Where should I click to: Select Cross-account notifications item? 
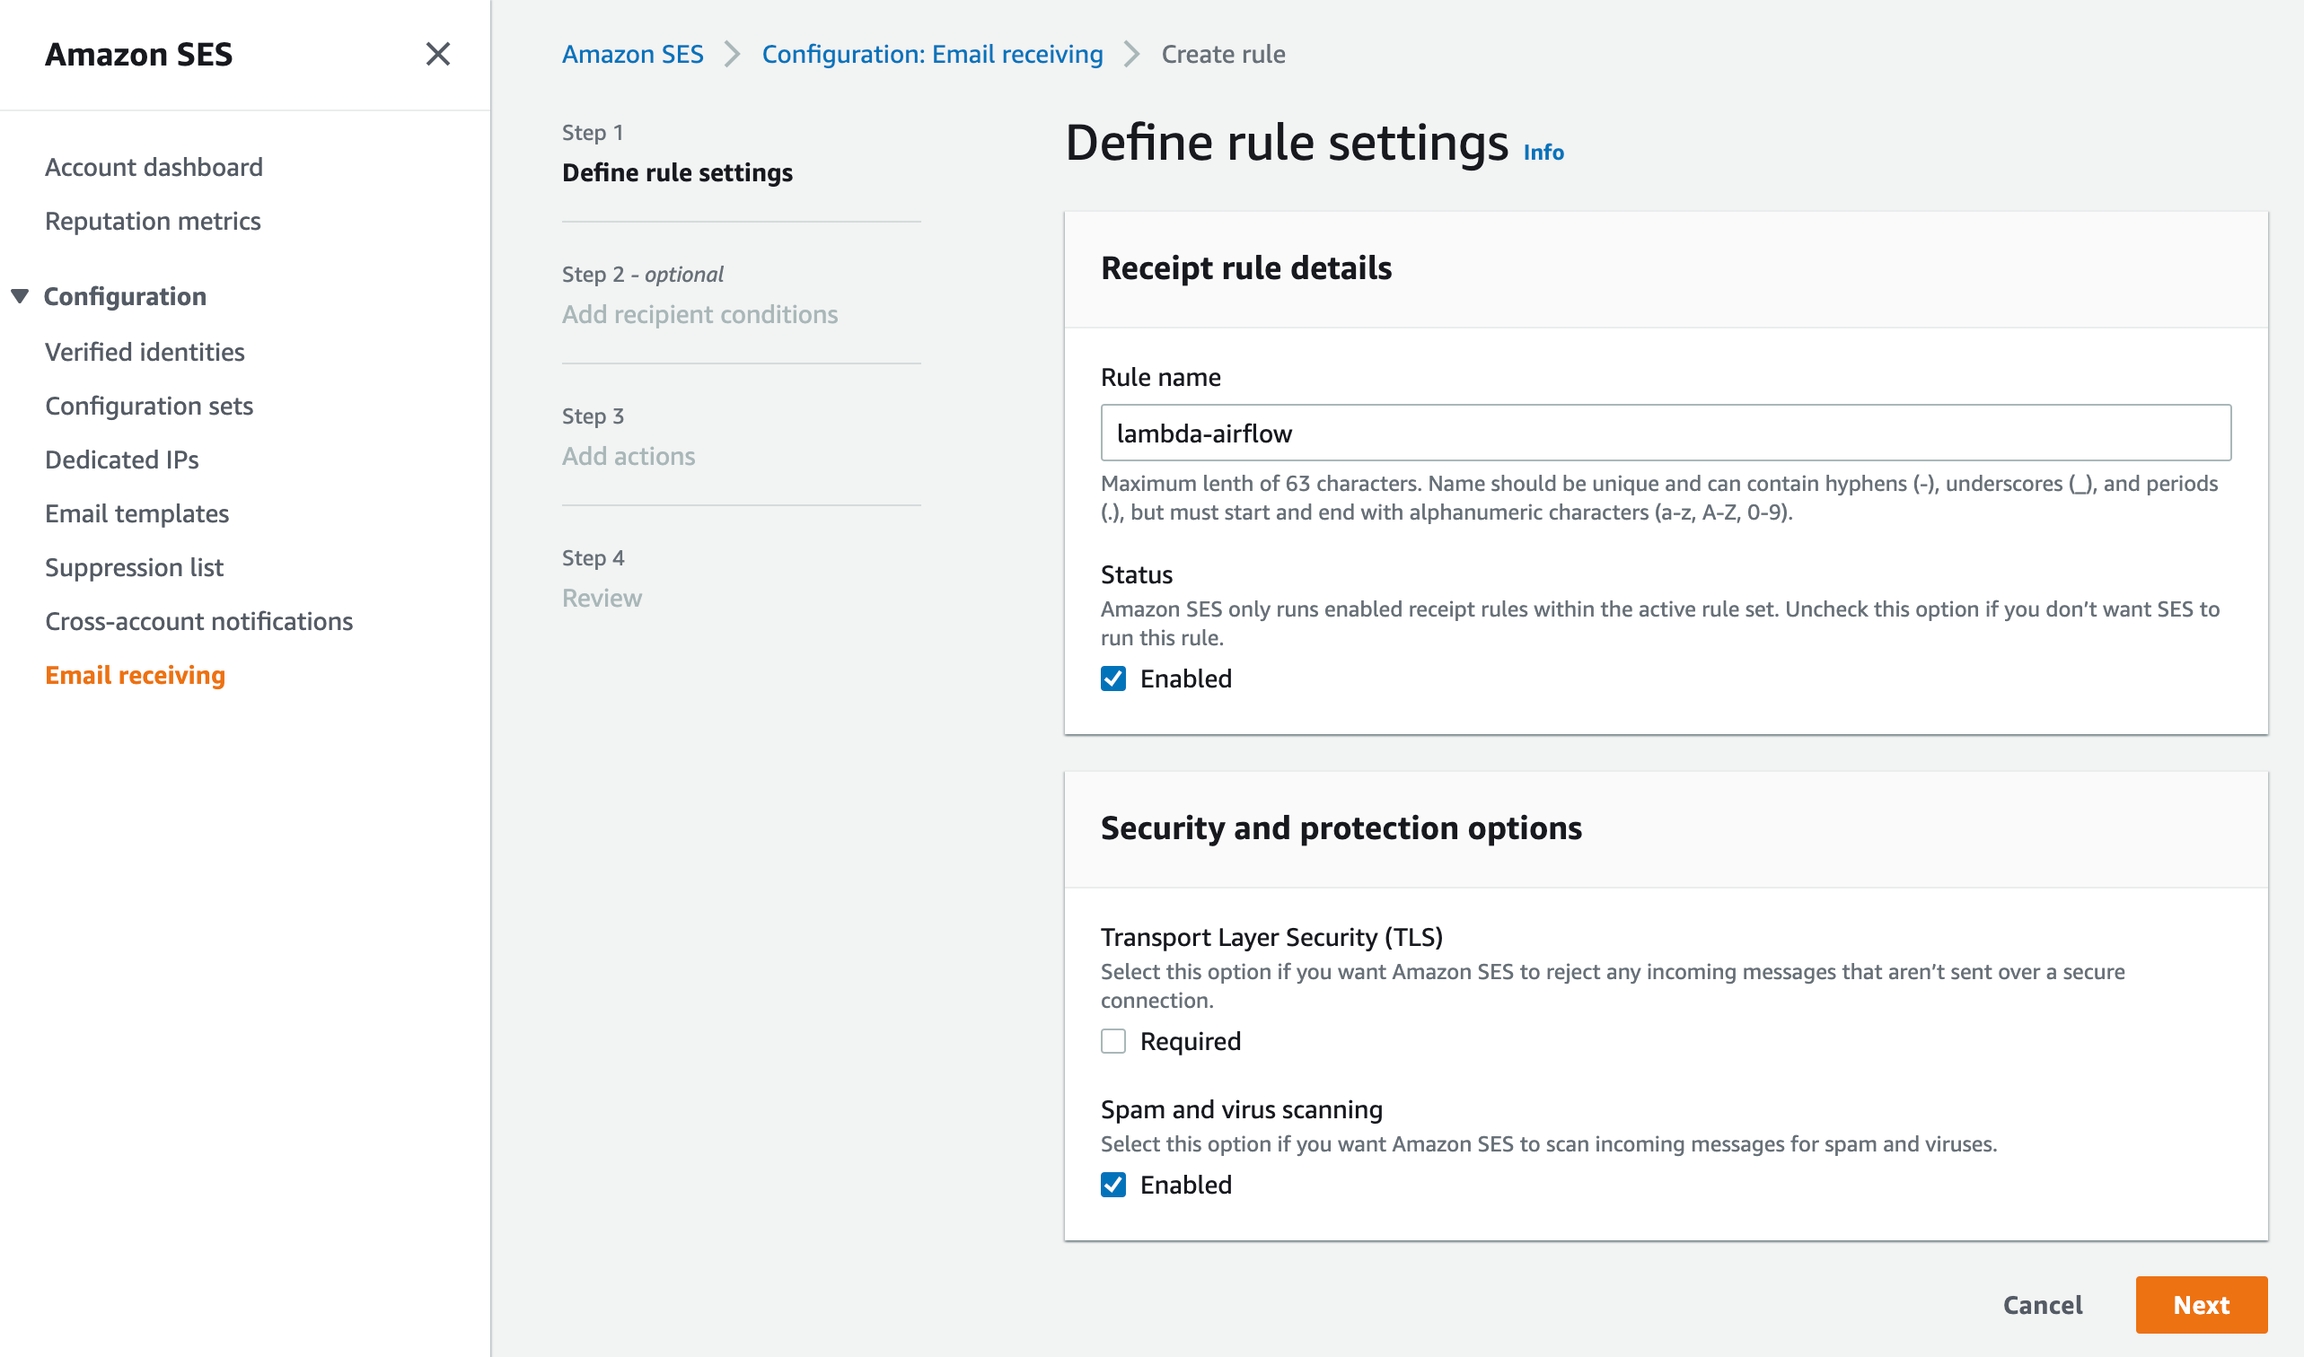pos(199,622)
